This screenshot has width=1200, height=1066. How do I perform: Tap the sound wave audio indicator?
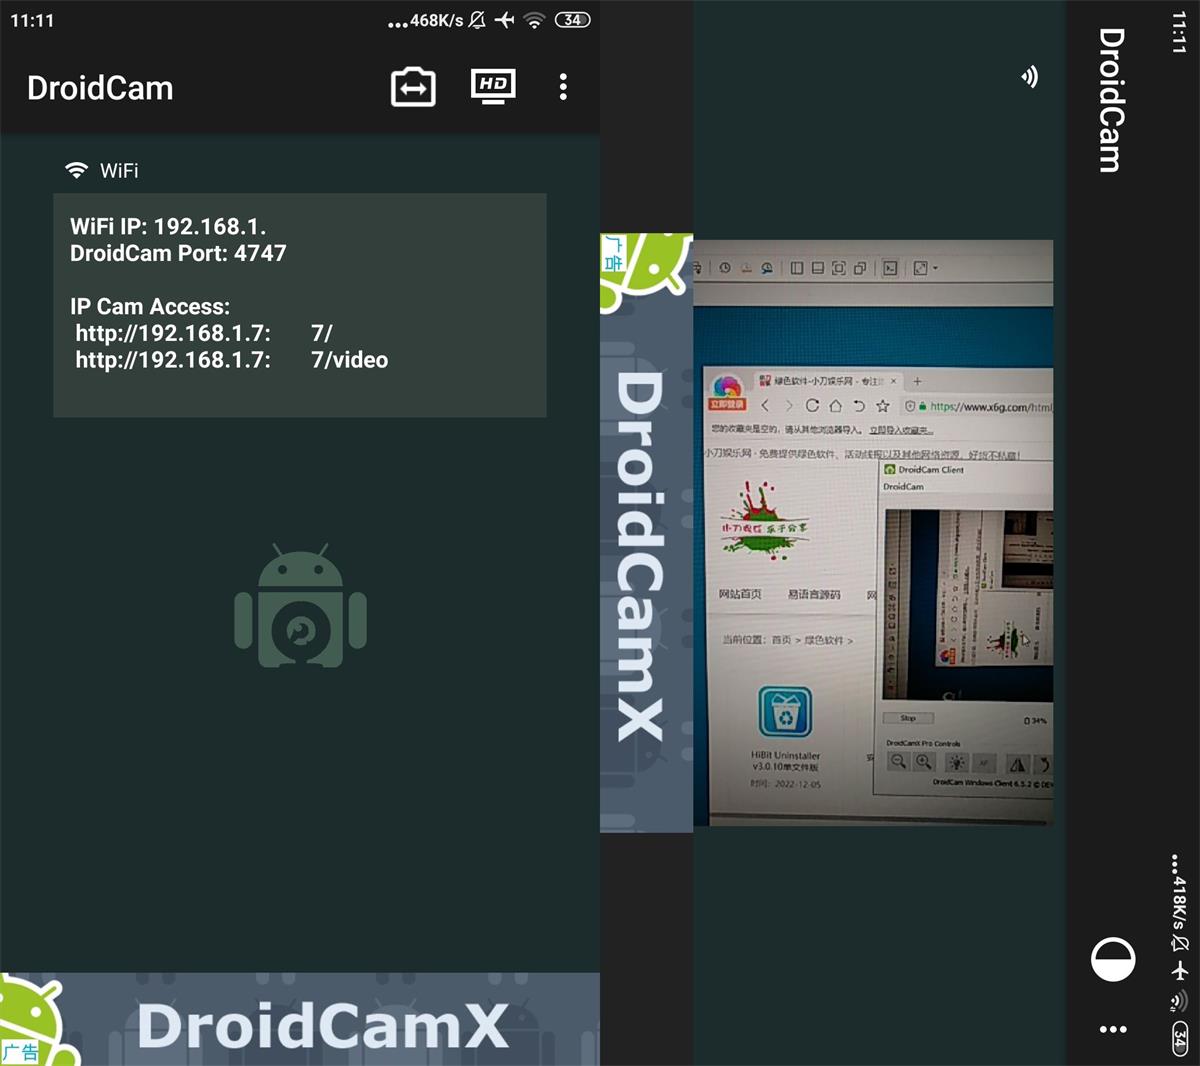pyautogui.click(x=1029, y=77)
